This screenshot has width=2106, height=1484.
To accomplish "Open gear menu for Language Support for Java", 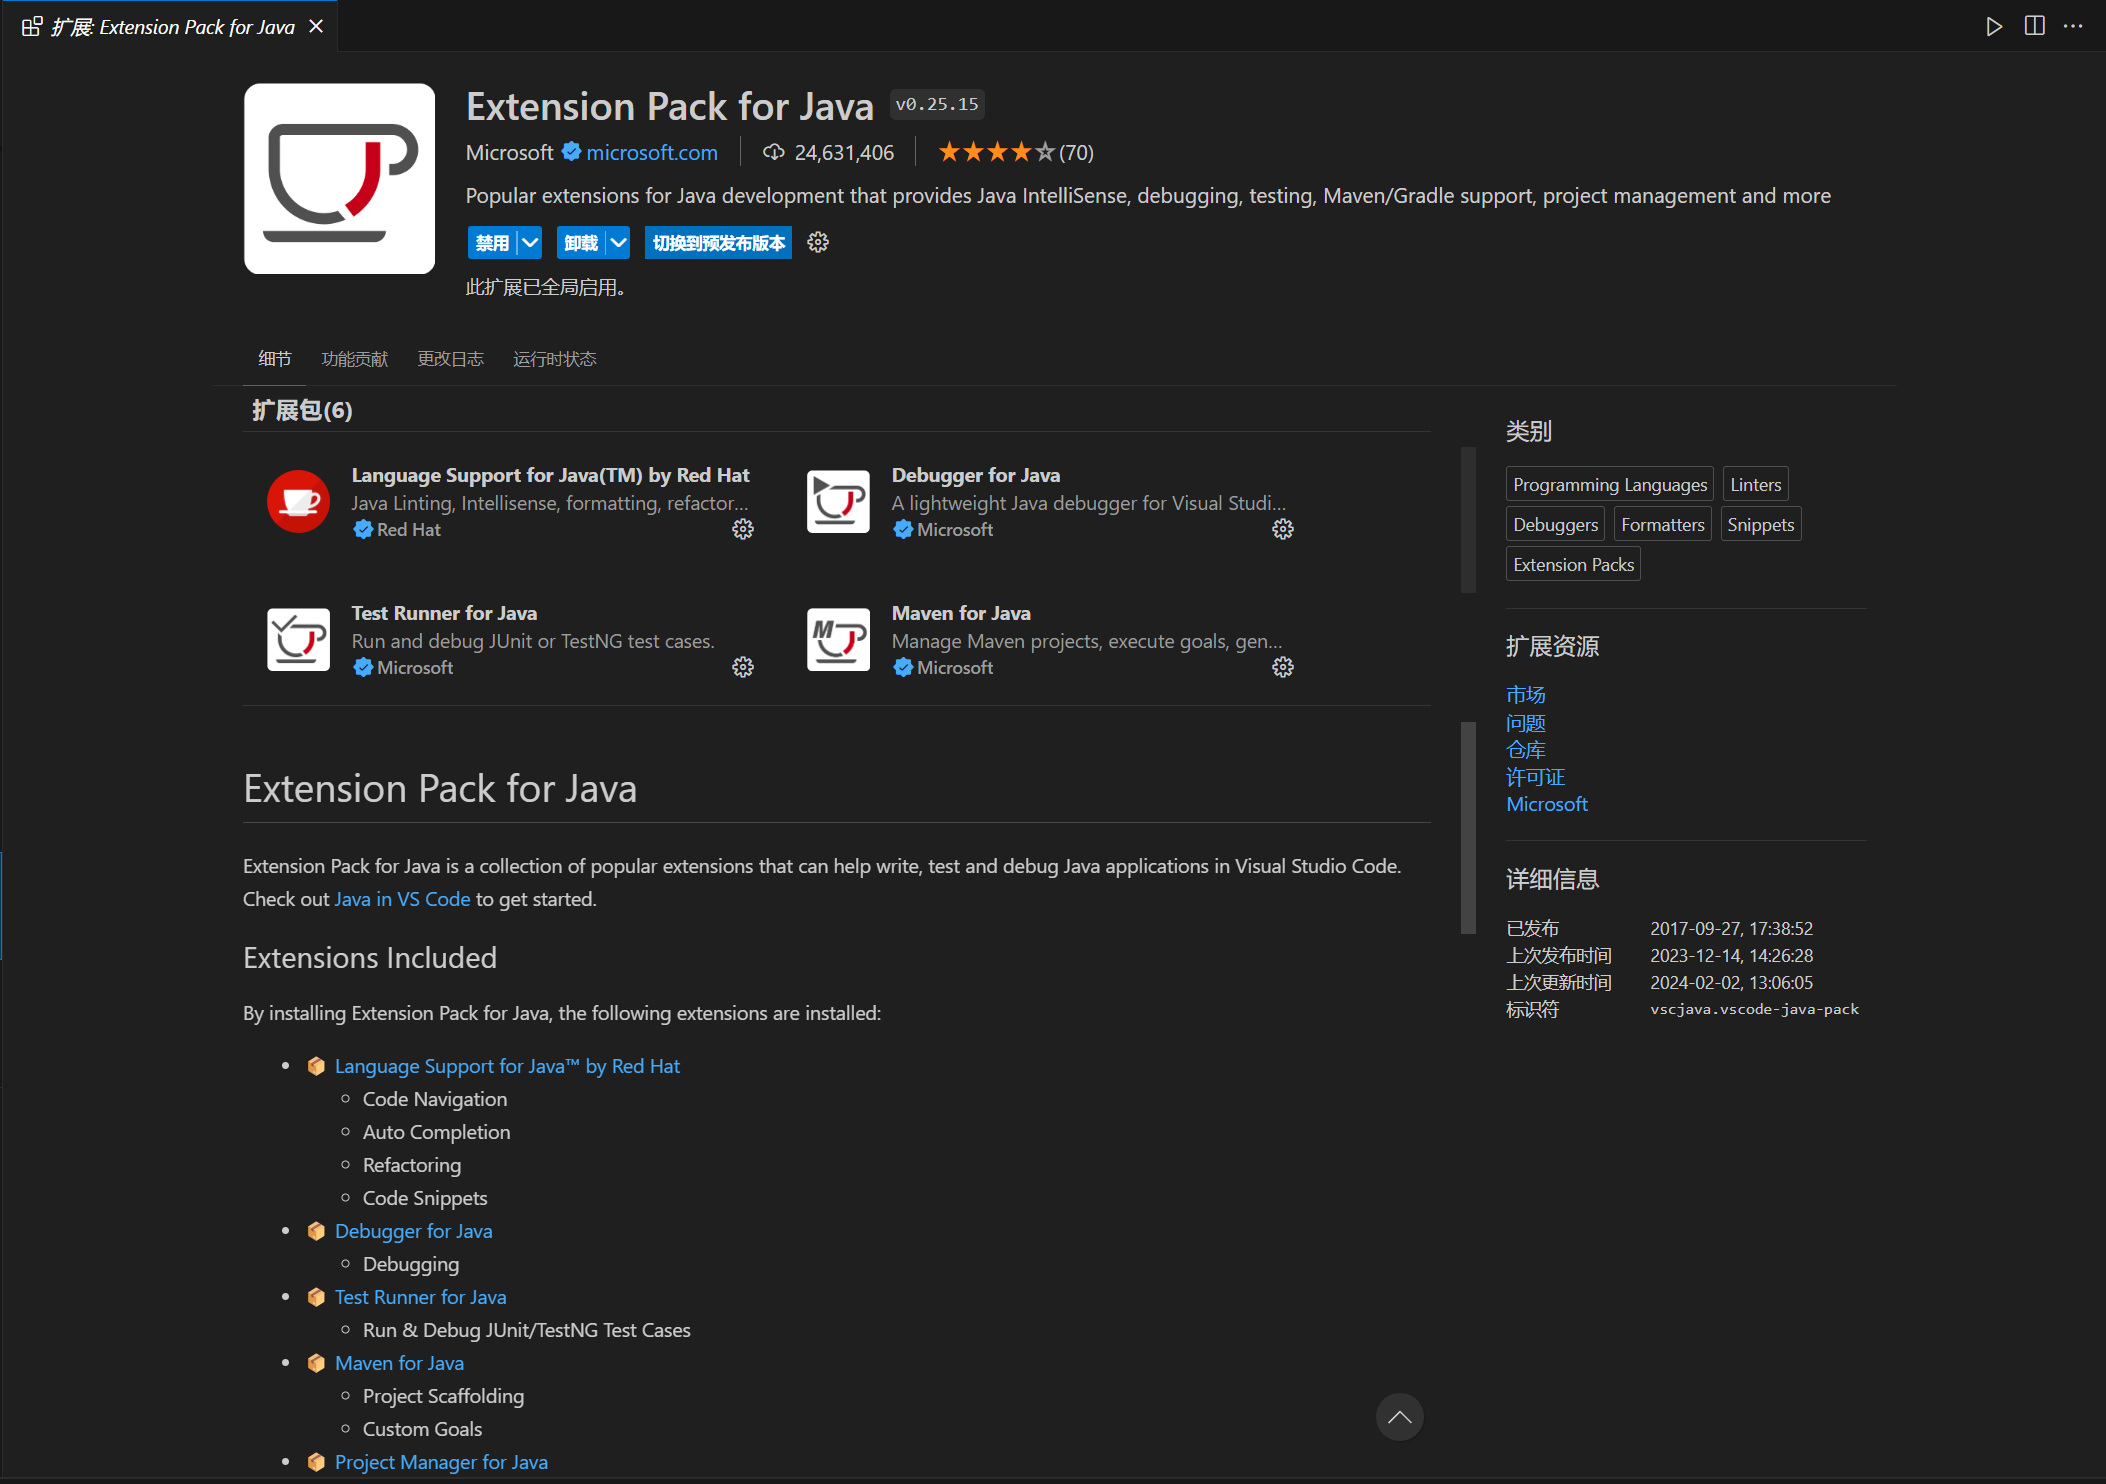I will coord(743,529).
